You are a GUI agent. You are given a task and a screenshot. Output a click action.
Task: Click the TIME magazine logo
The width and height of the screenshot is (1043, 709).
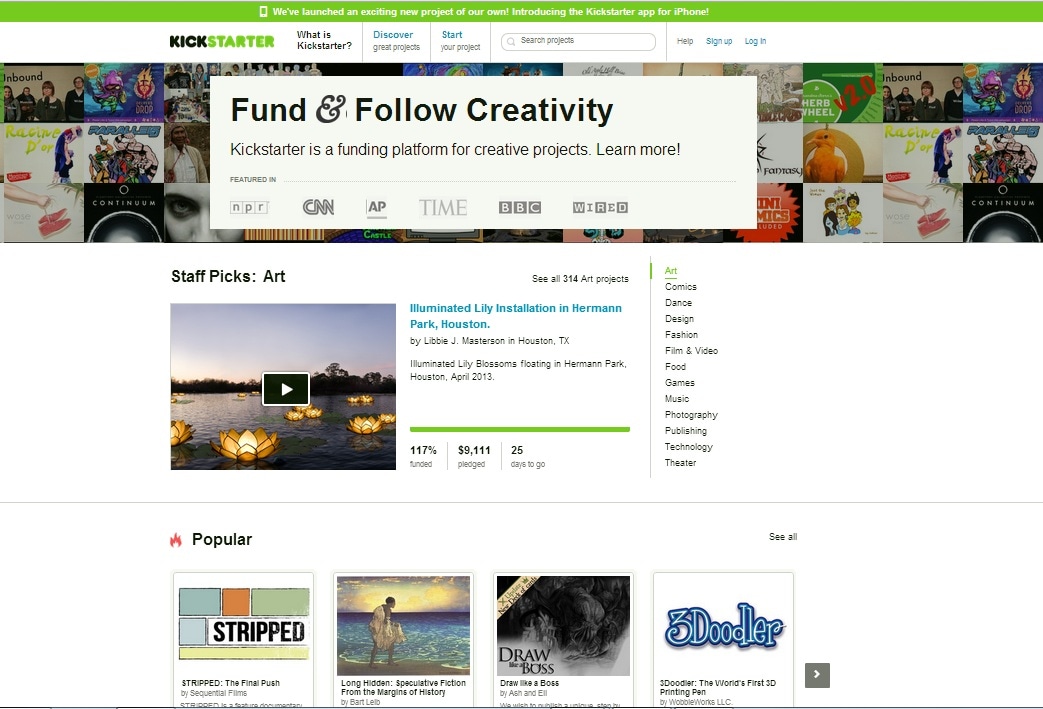click(x=443, y=208)
